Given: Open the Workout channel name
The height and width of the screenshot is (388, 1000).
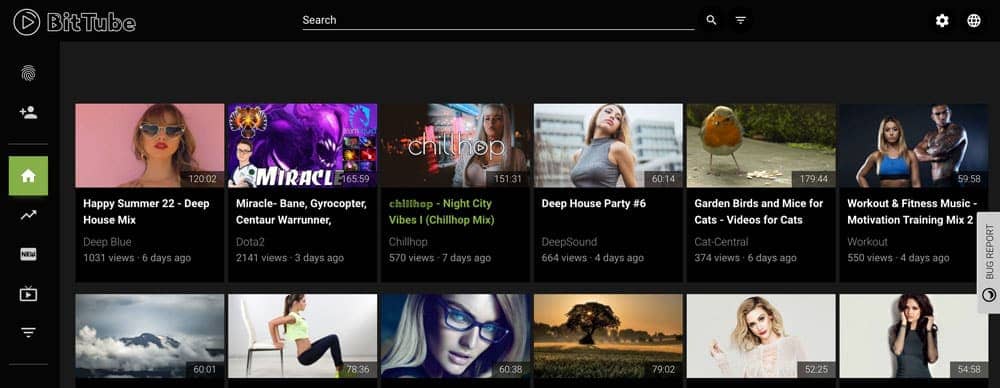Looking at the screenshot, I should coord(867,242).
